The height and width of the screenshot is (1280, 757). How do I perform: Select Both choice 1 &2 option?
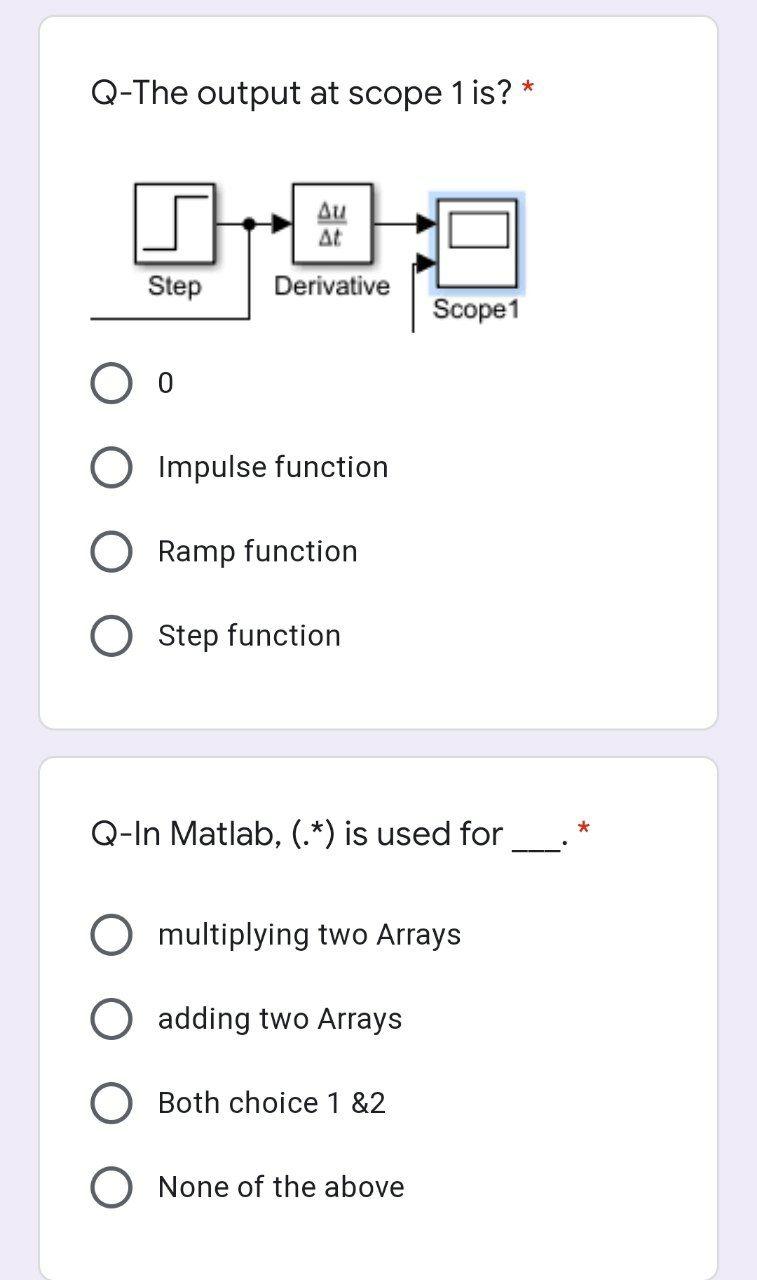click(111, 1103)
